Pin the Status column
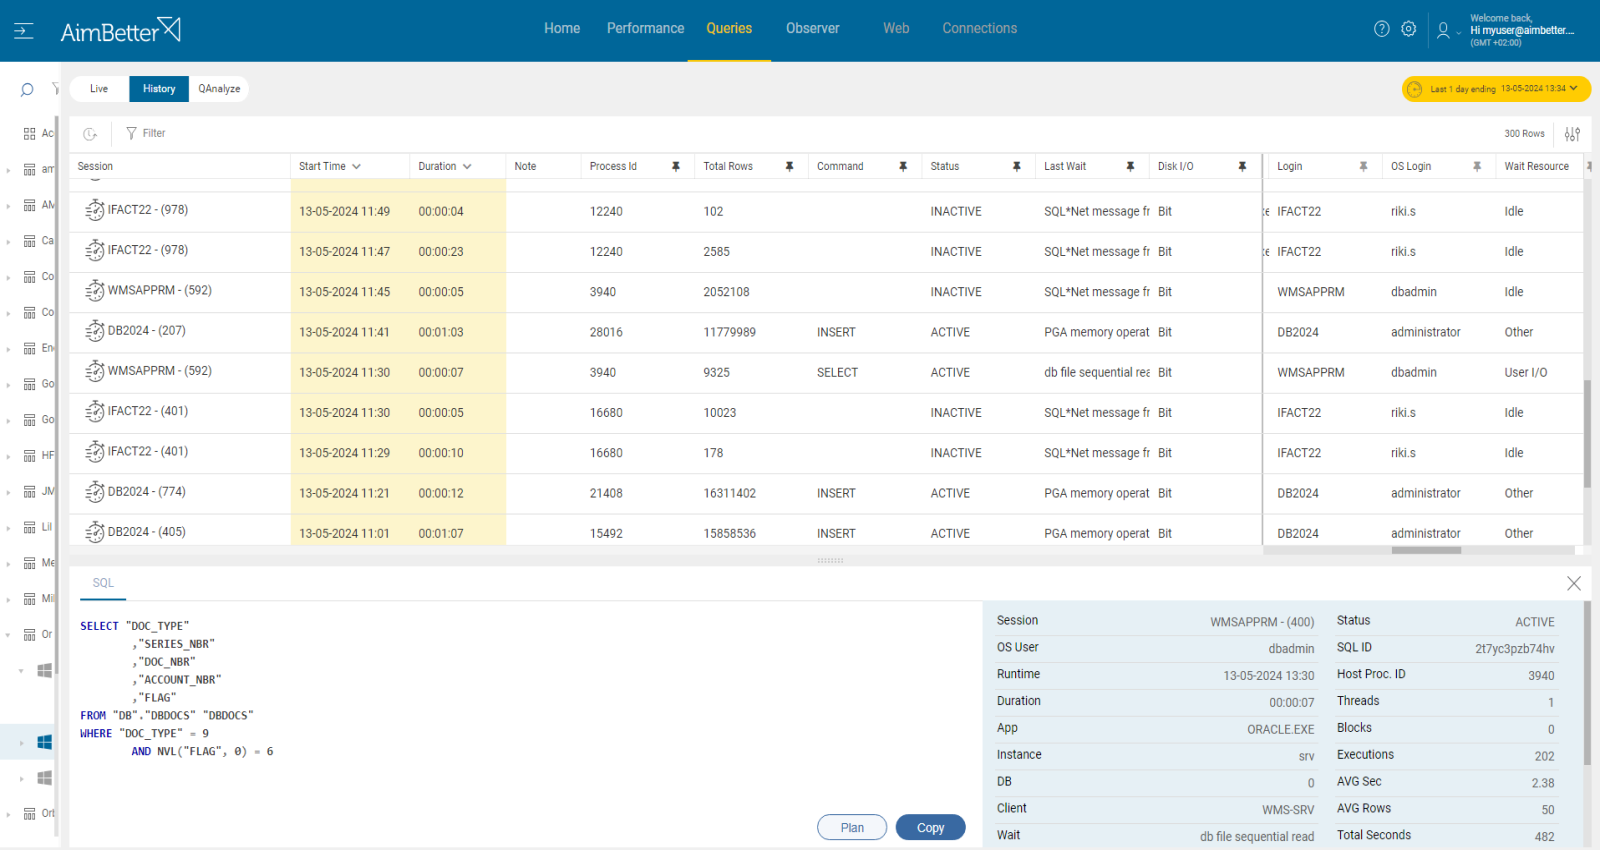The height and width of the screenshot is (850, 1600). (x=1017, y=167)
